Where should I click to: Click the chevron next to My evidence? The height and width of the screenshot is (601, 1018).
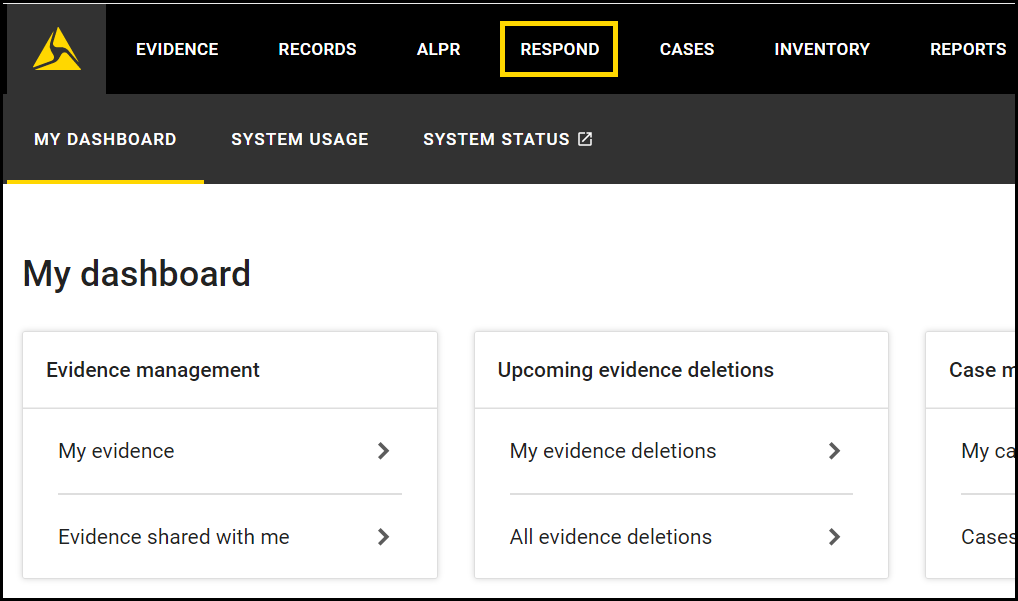(x=383, y=451)
